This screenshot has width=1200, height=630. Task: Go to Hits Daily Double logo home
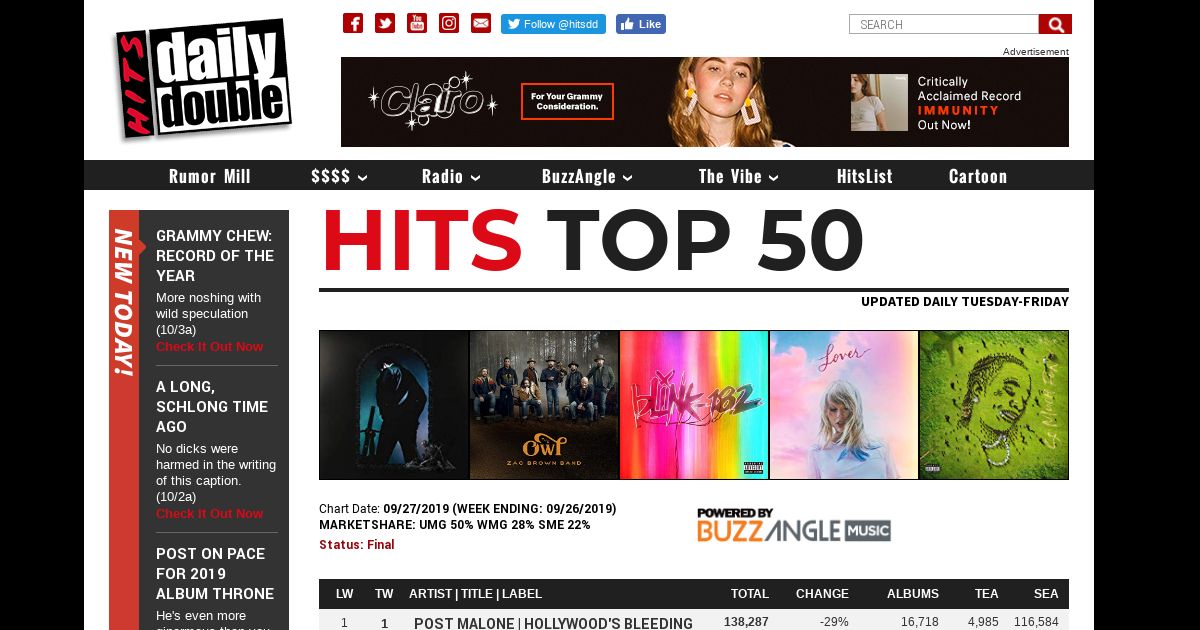click(x=203, y=78)
